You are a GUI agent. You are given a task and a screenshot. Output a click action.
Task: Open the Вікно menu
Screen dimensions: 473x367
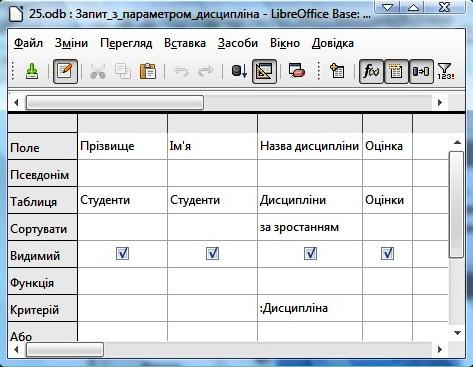coord(285,43)
